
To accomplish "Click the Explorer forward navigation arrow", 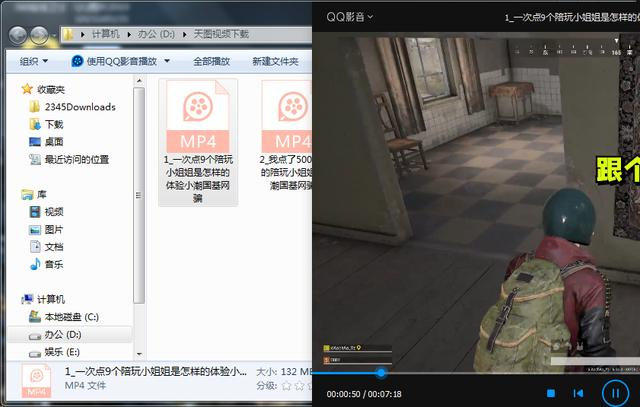I will tap(40, 35).
